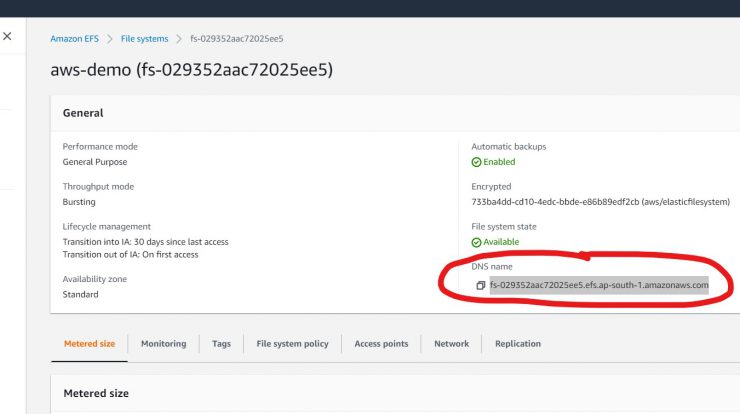Select the General Purpose performance value
This screenshot has height=414, width=740.
[x=95, y=162]
